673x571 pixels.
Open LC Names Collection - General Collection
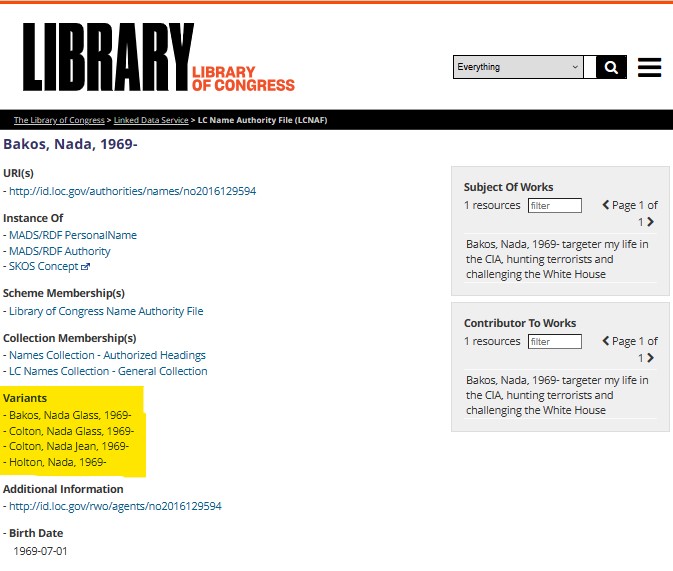108,371
